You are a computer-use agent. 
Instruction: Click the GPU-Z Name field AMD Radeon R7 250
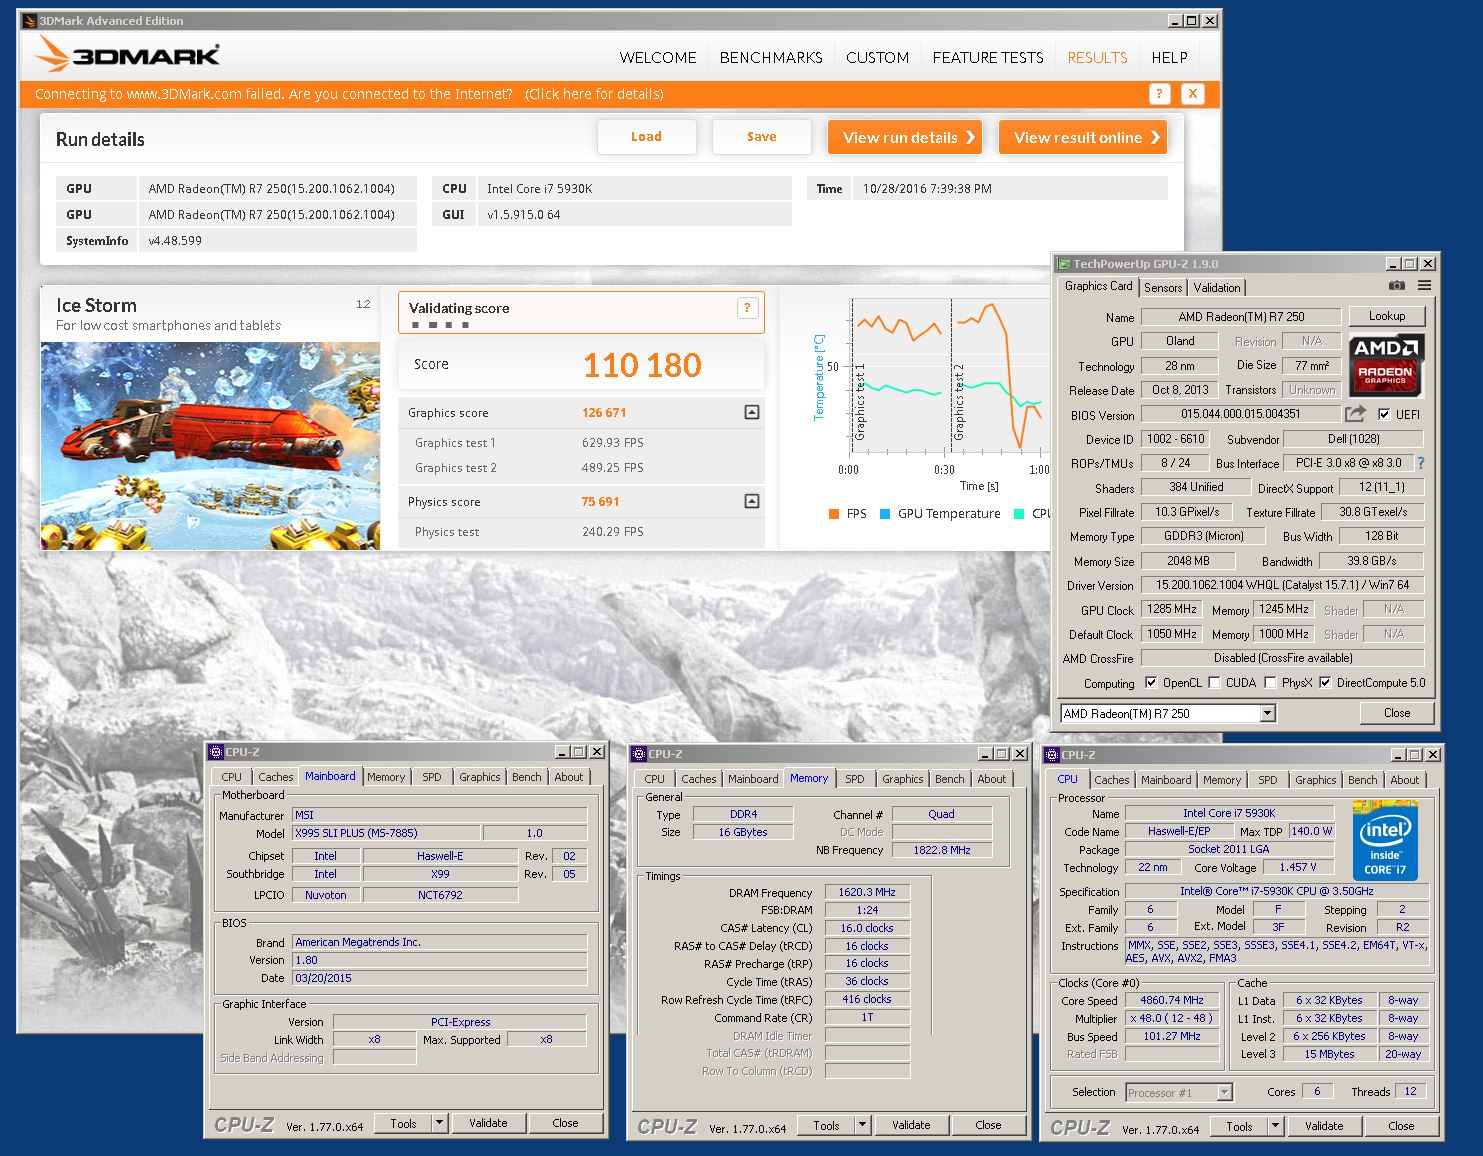[1241, 317]
